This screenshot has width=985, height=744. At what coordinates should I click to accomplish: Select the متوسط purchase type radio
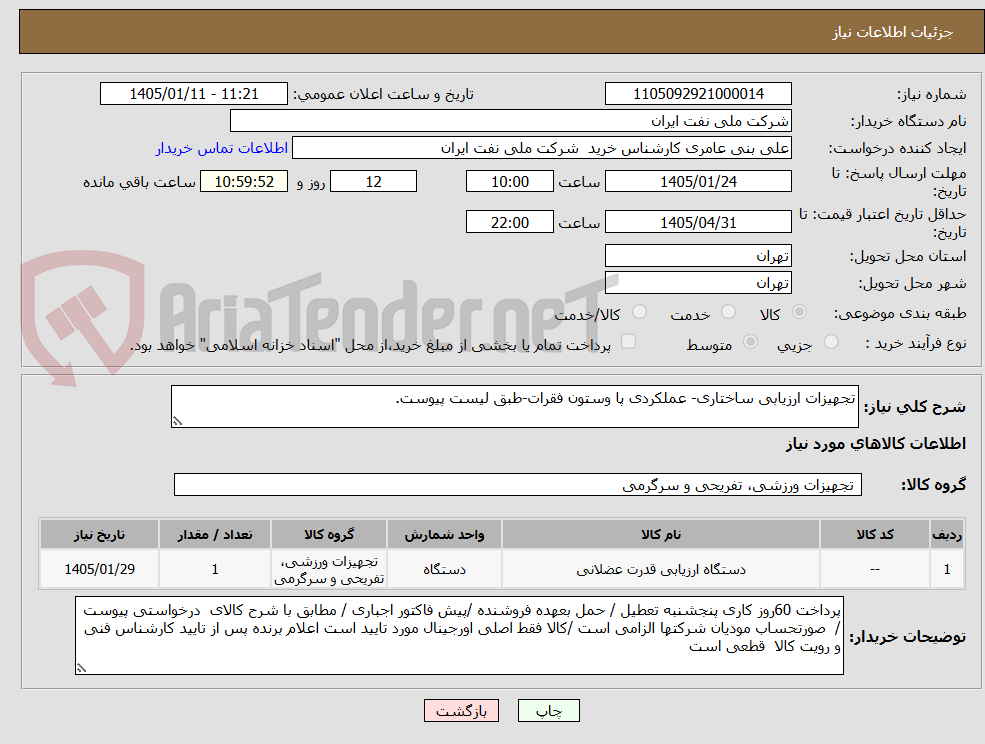750,342
